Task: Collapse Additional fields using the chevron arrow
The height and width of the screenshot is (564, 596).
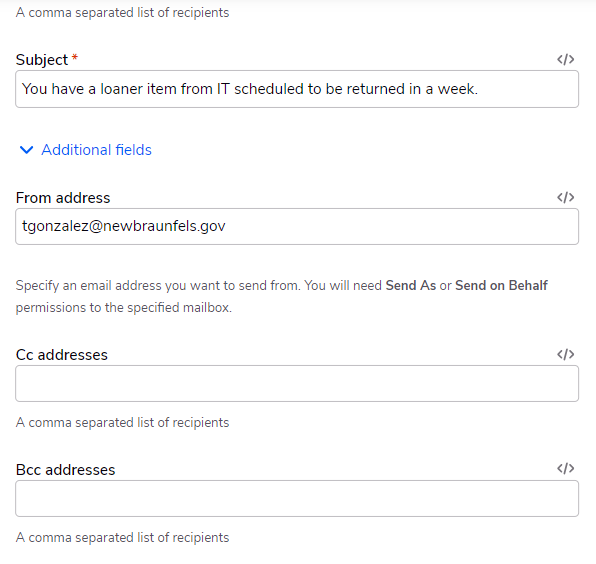Action: pyautogui.click(x=26, y=150)
